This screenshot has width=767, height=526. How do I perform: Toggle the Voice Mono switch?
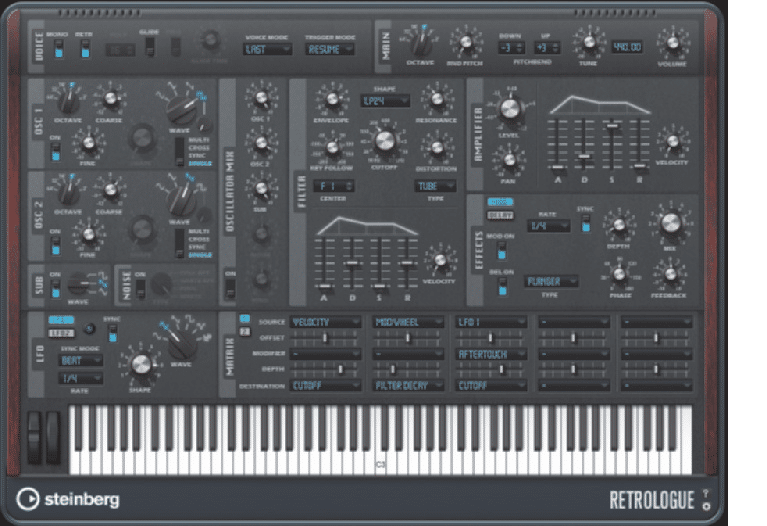59,48
